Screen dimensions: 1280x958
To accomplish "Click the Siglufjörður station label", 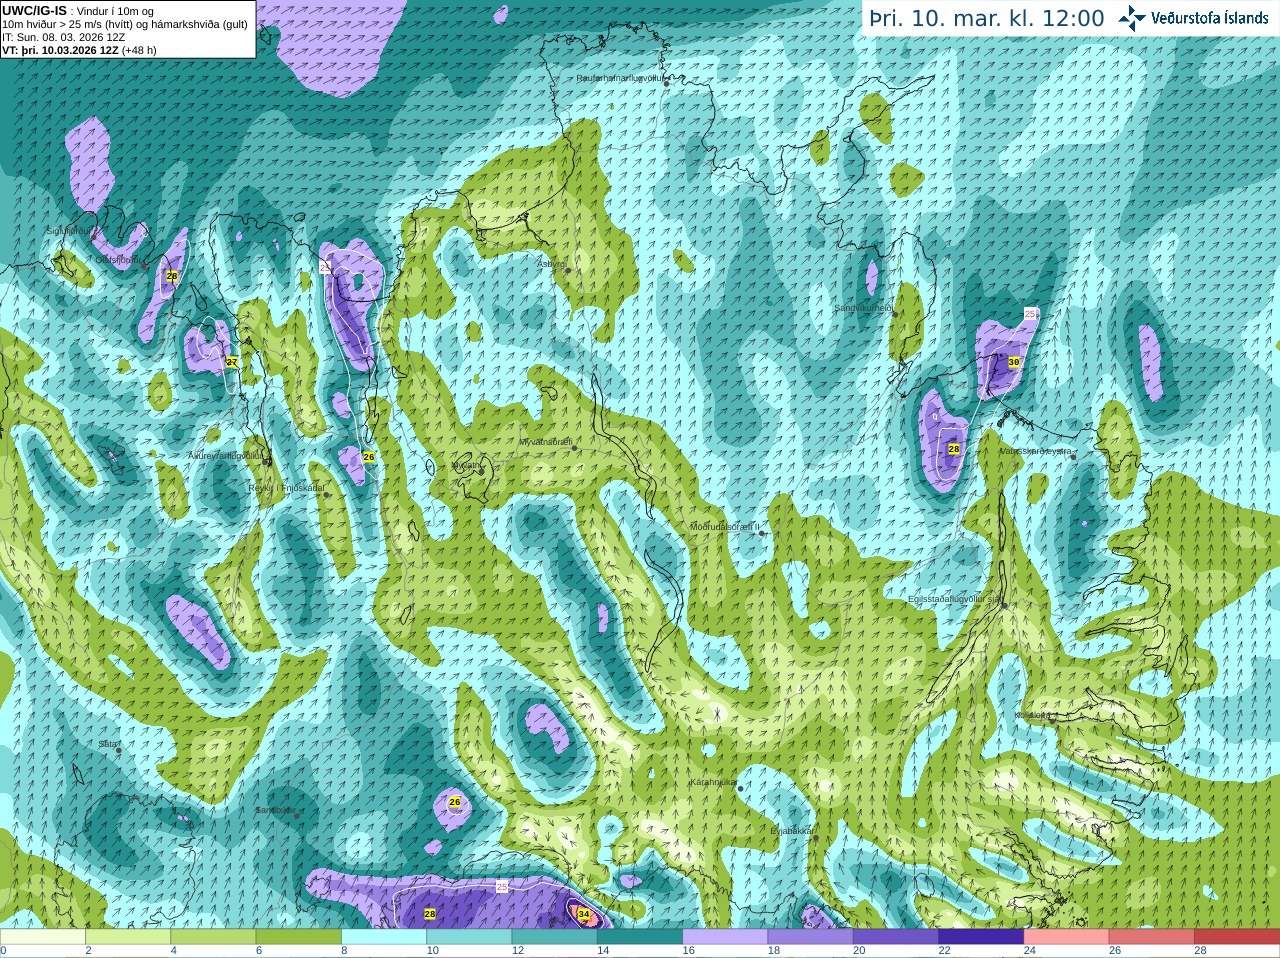I will (68, 231).
